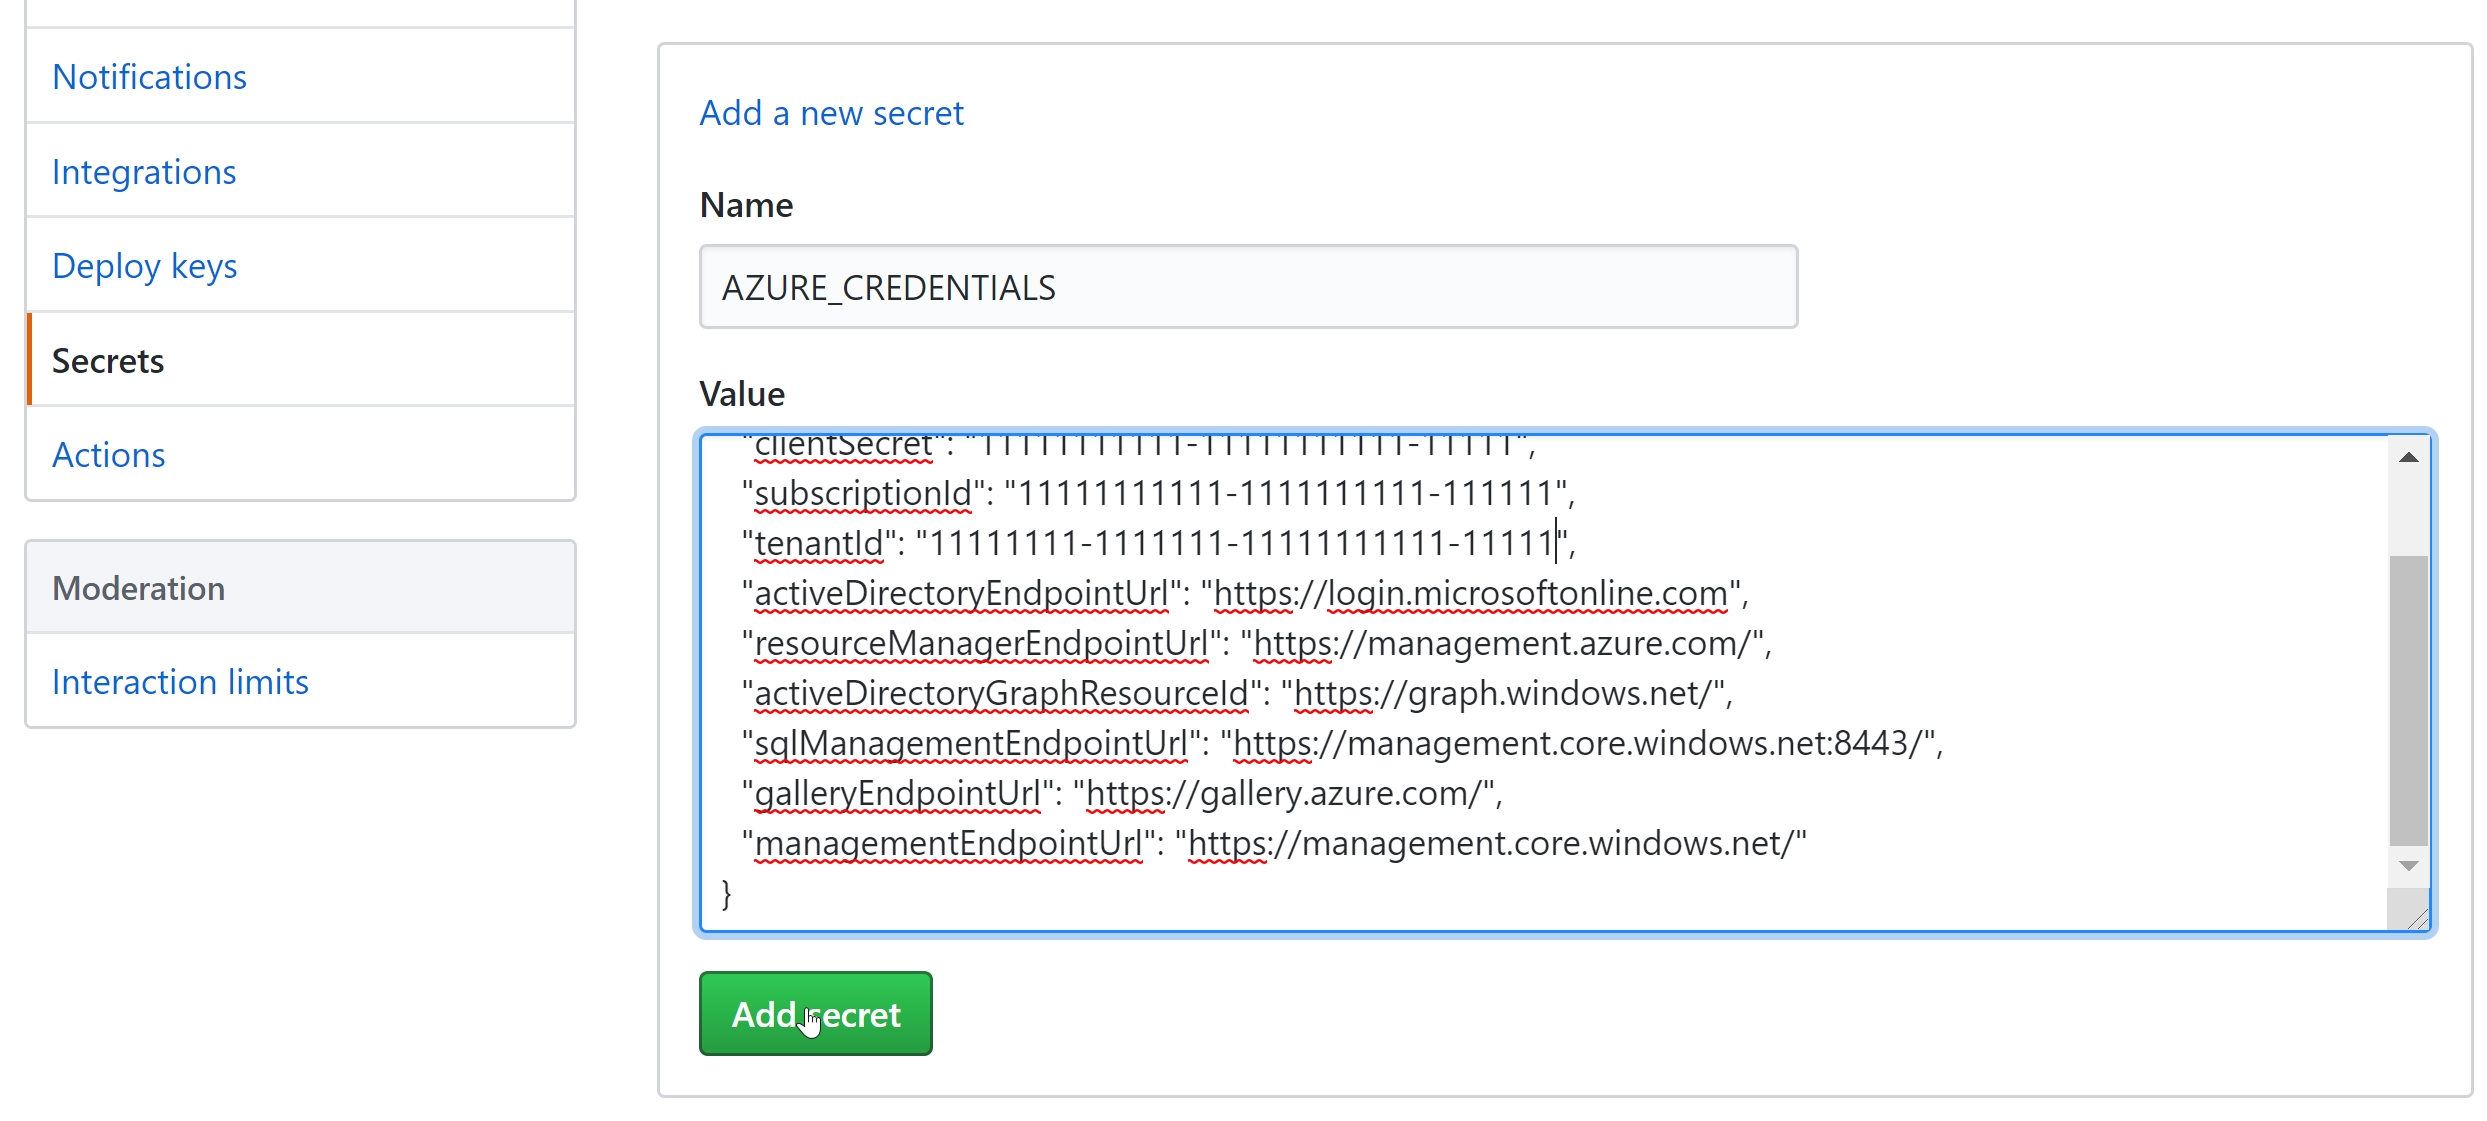The width and height of the screenshot is (2487, 1121).
Task: Click the Notifications sidebar link
Action: 149,75
